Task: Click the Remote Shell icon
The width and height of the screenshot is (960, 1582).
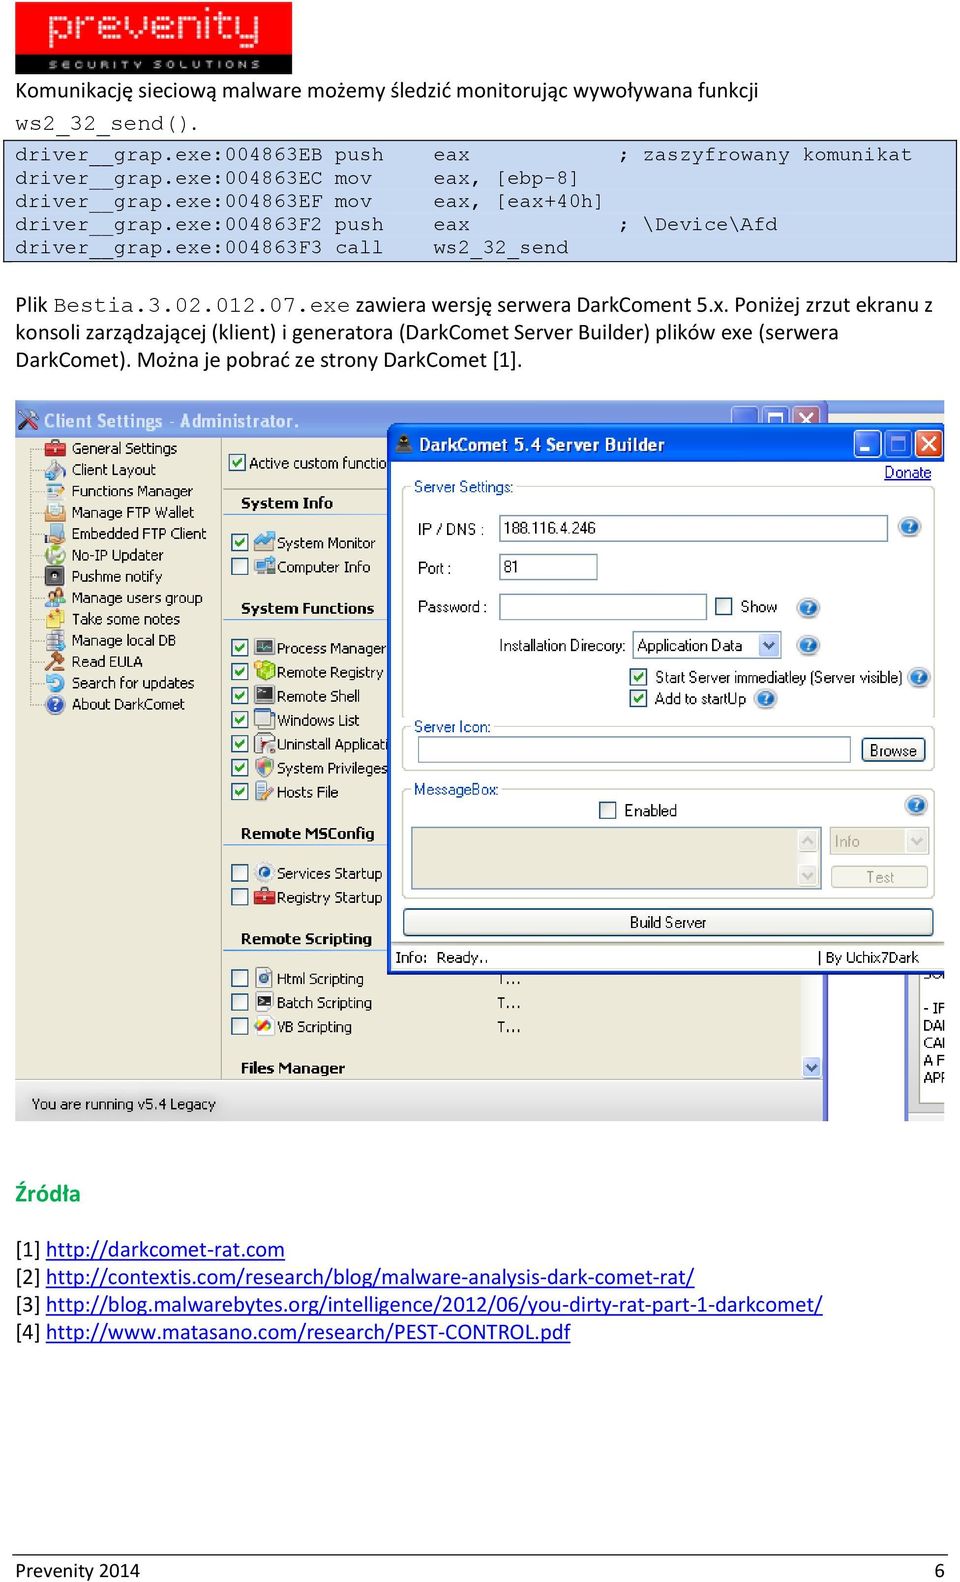Action: click(x=264, y=695)
